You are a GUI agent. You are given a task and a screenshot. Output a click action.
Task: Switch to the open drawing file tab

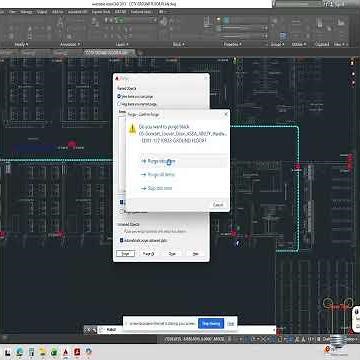[108, 53]
